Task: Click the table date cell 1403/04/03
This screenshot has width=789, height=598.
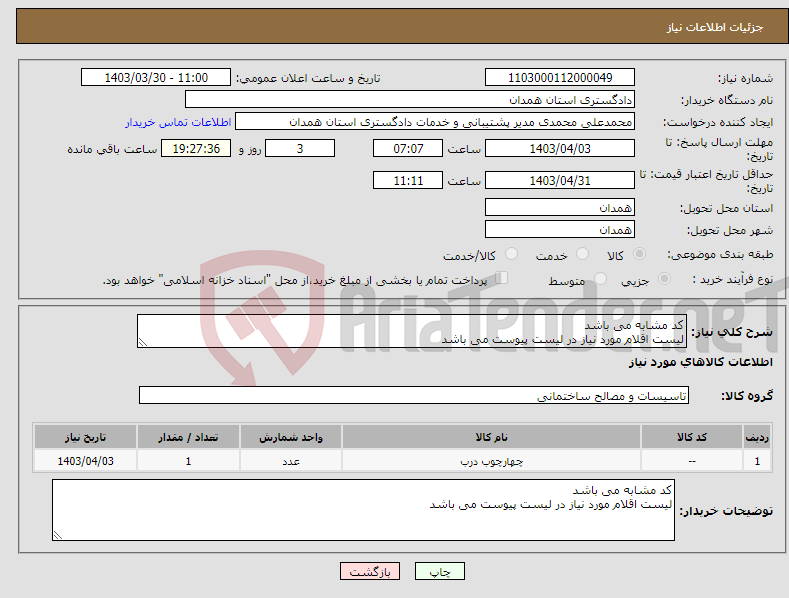Action: (85, 461)
